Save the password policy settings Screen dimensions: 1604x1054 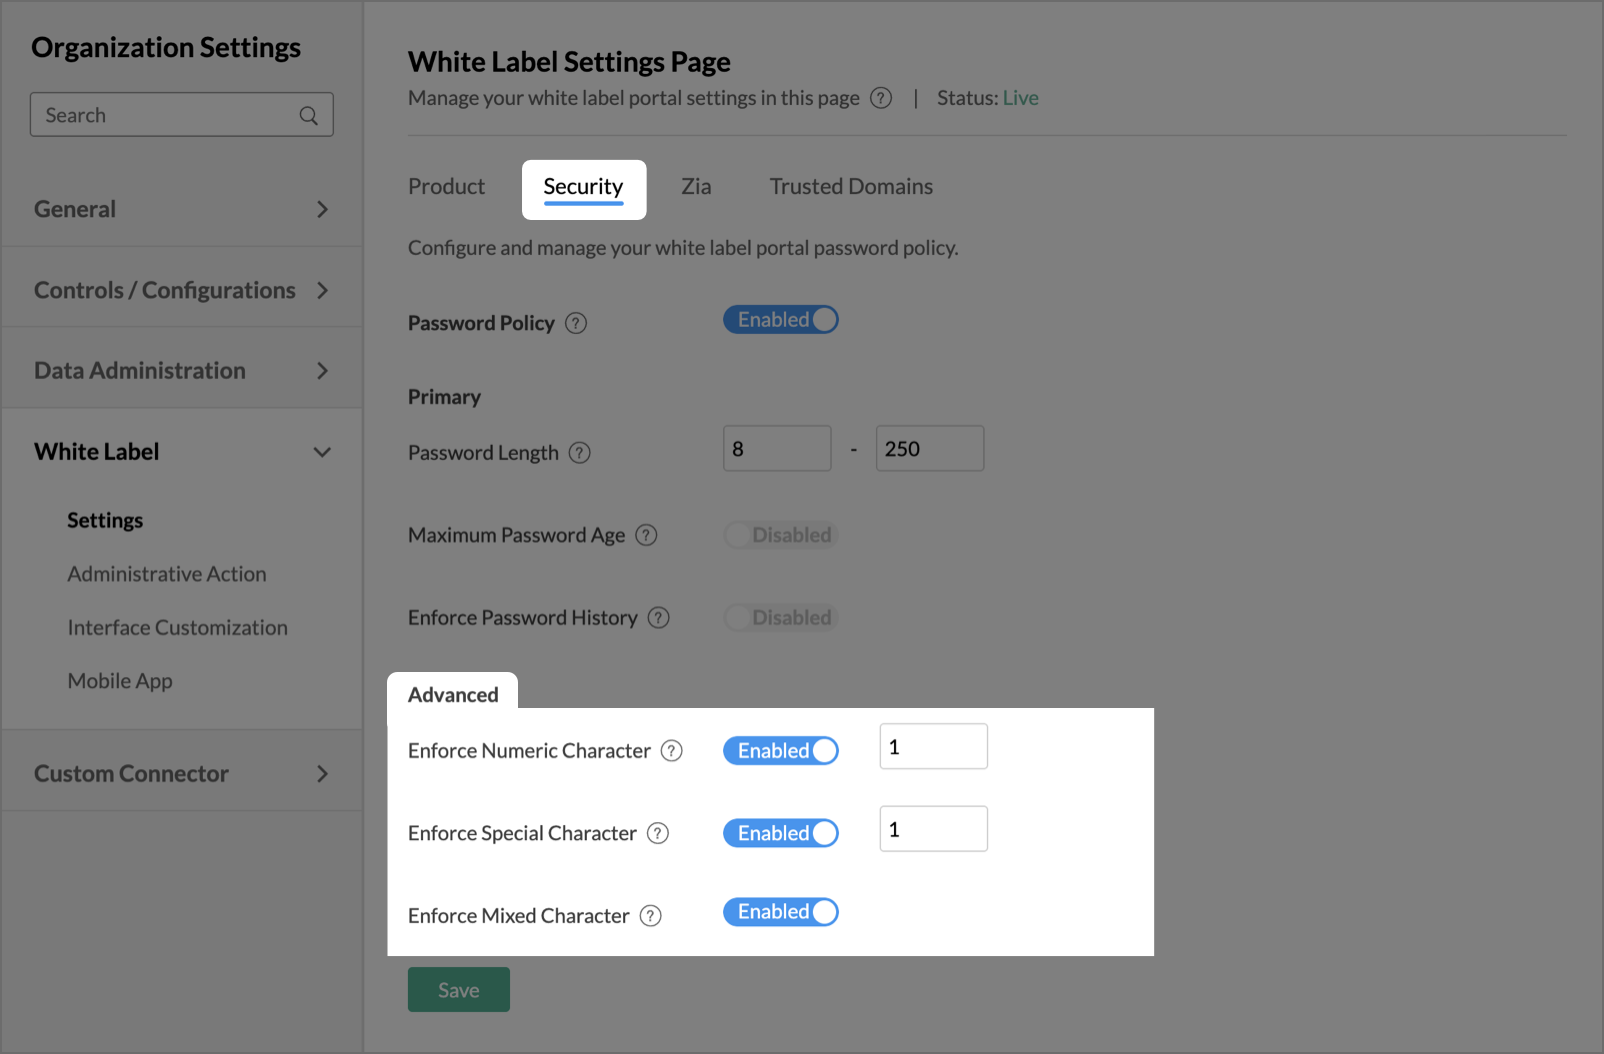click(458, 990)
